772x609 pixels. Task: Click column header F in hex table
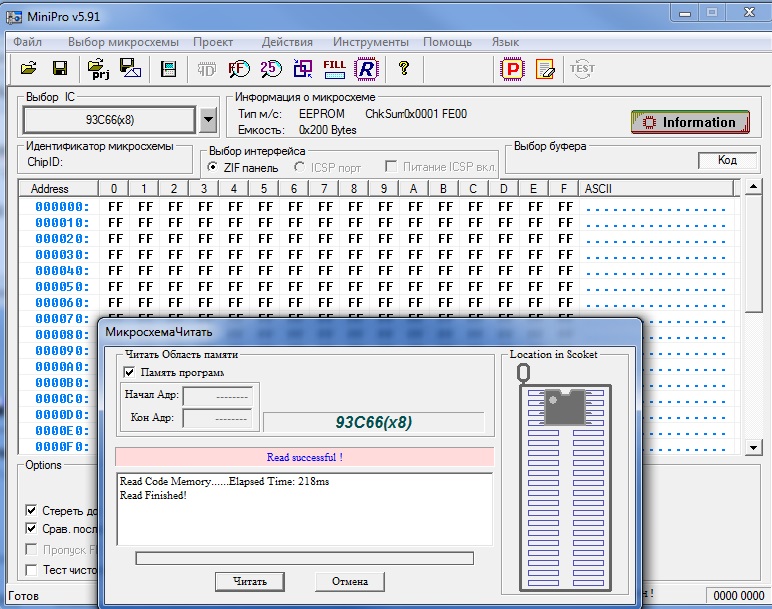click(564, 189)
